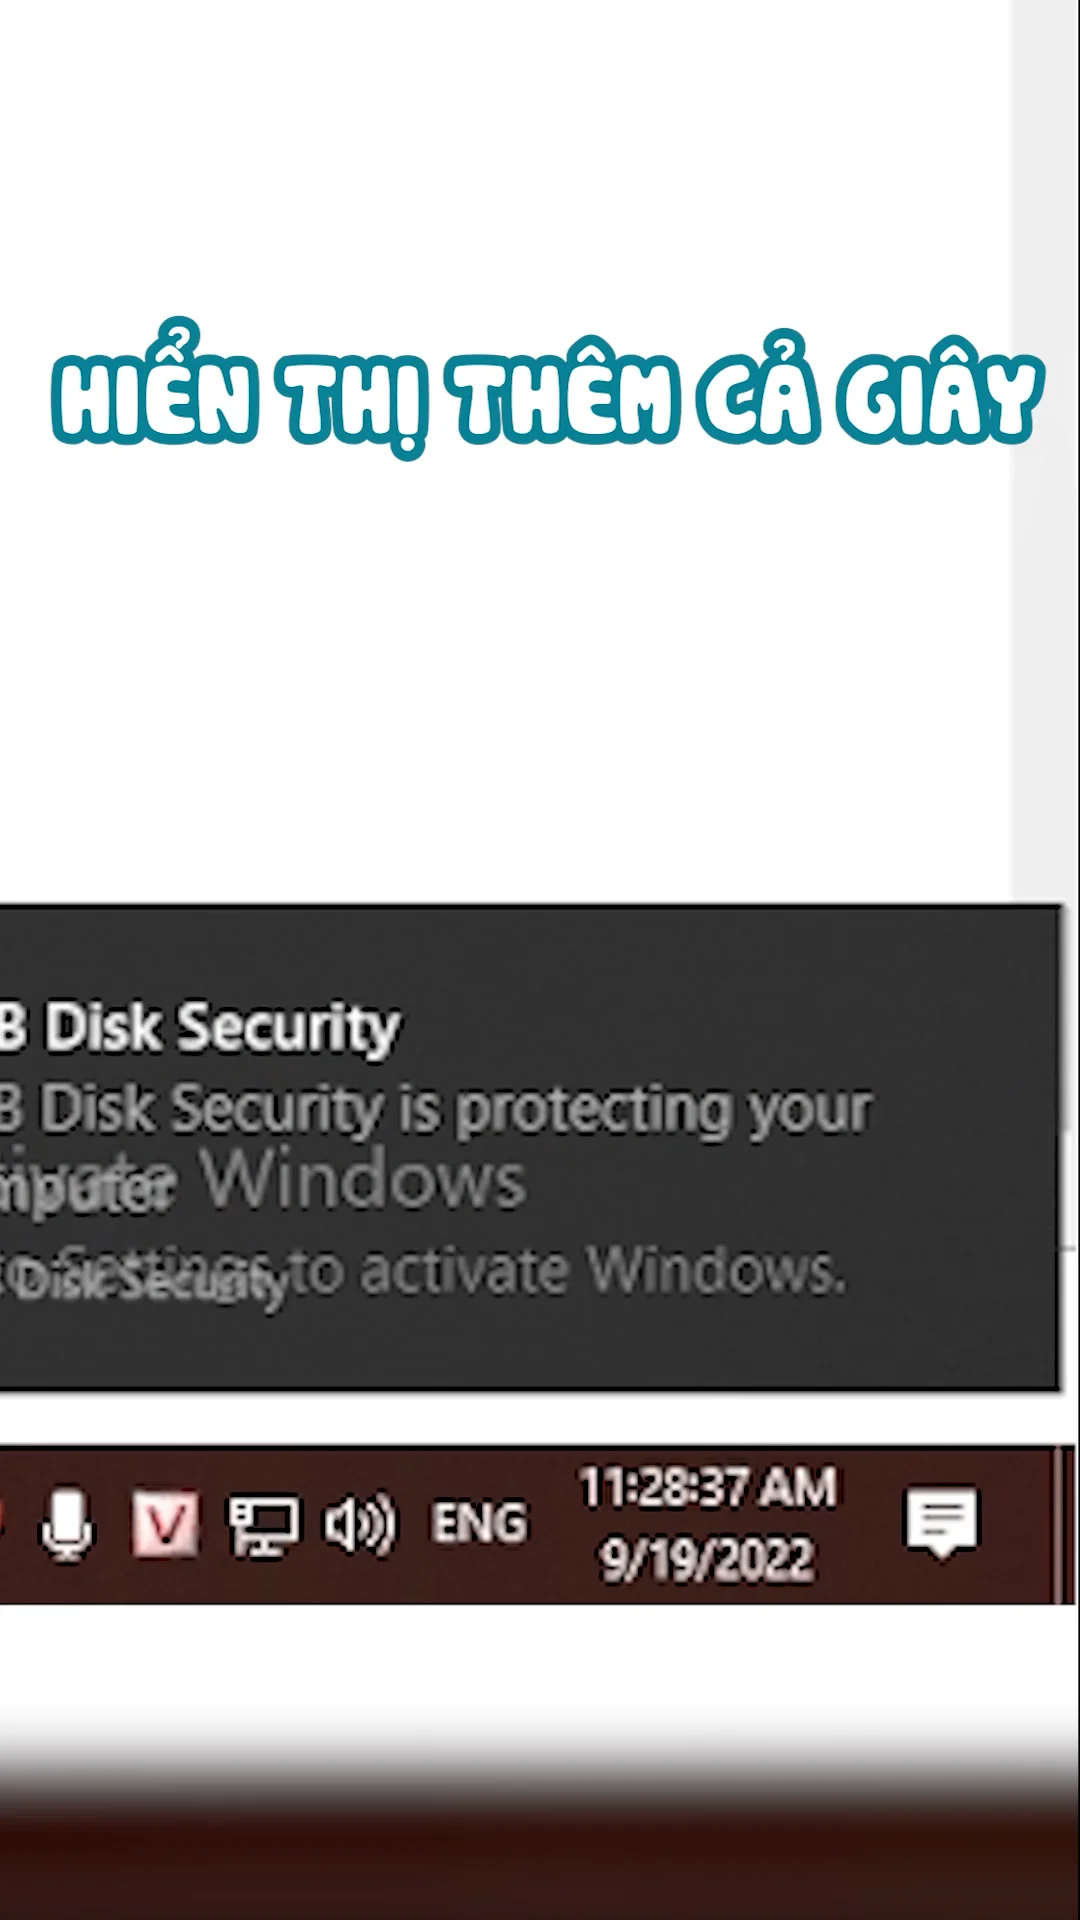
Task: Open the red V input method icon
Action: pyautogui.click(x=165, y=1524)
